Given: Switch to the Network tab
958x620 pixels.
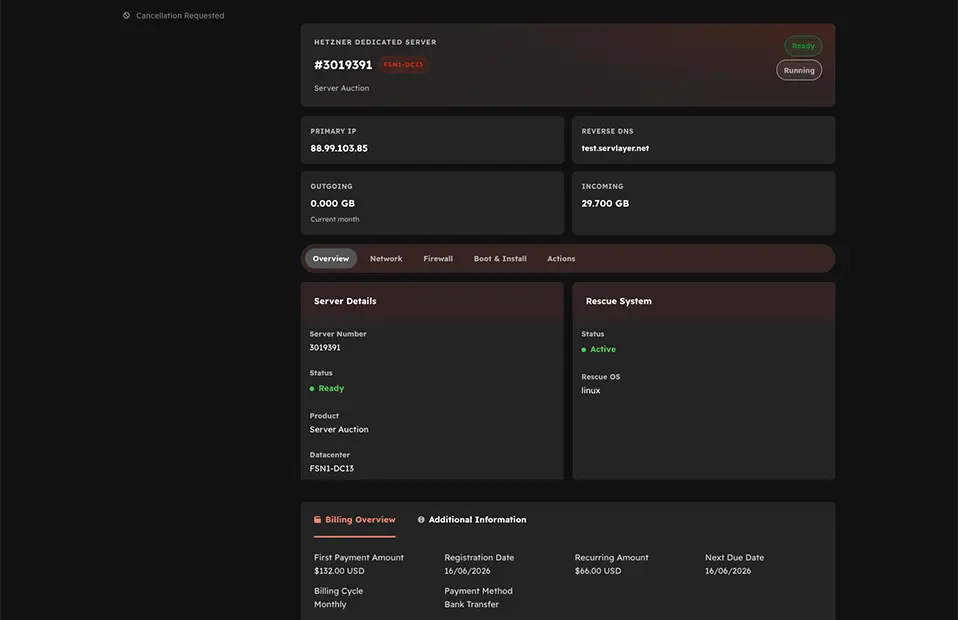Looking at the screenshot, I should click(x=386, y=258).
